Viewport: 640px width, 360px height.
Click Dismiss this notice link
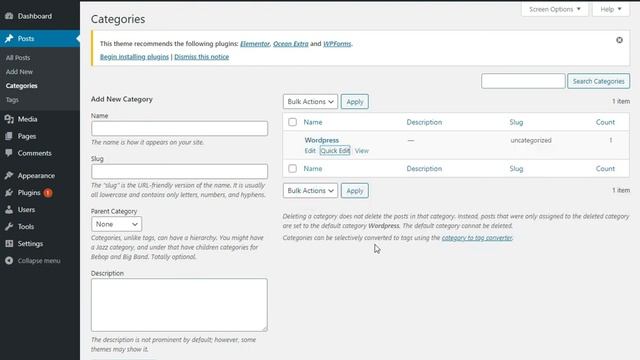point(202,57)
